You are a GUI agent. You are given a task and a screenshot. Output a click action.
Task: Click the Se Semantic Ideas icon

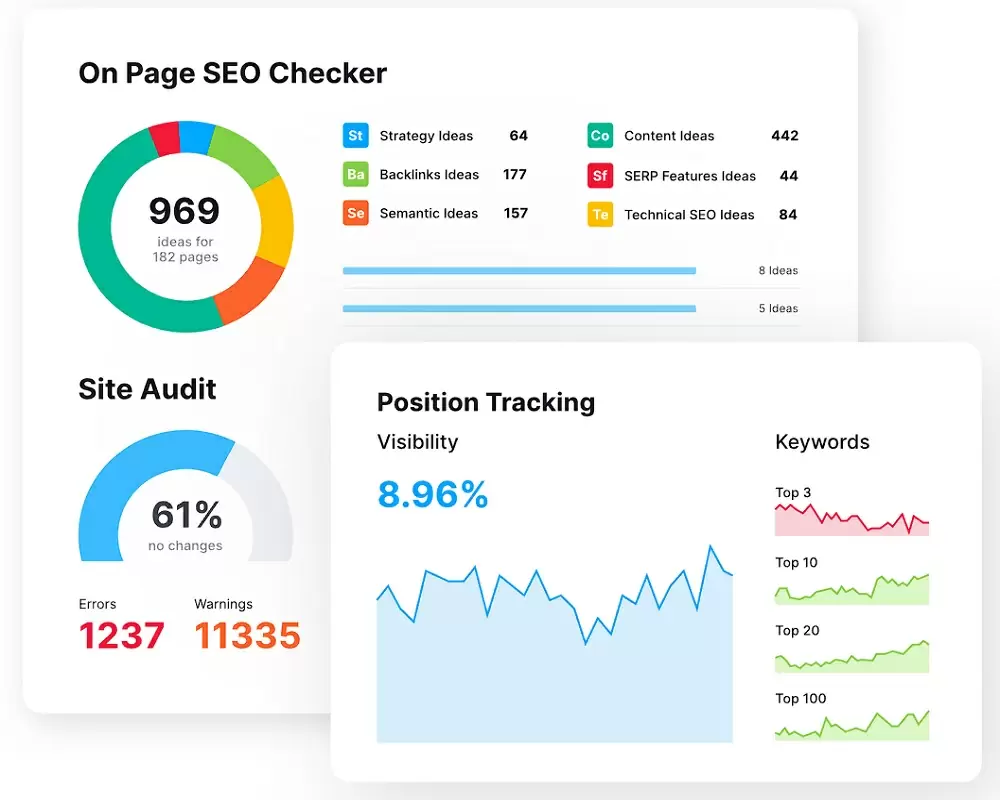355,213
